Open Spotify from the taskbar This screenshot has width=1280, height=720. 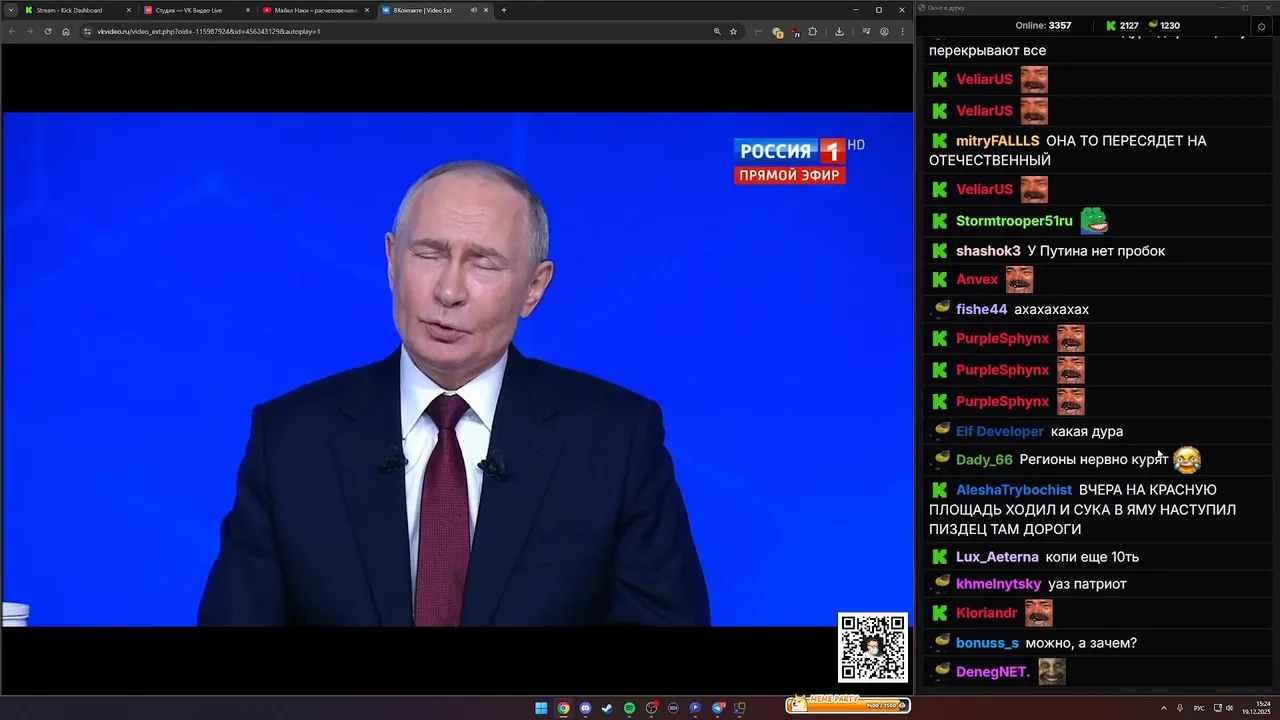[629, 708]
